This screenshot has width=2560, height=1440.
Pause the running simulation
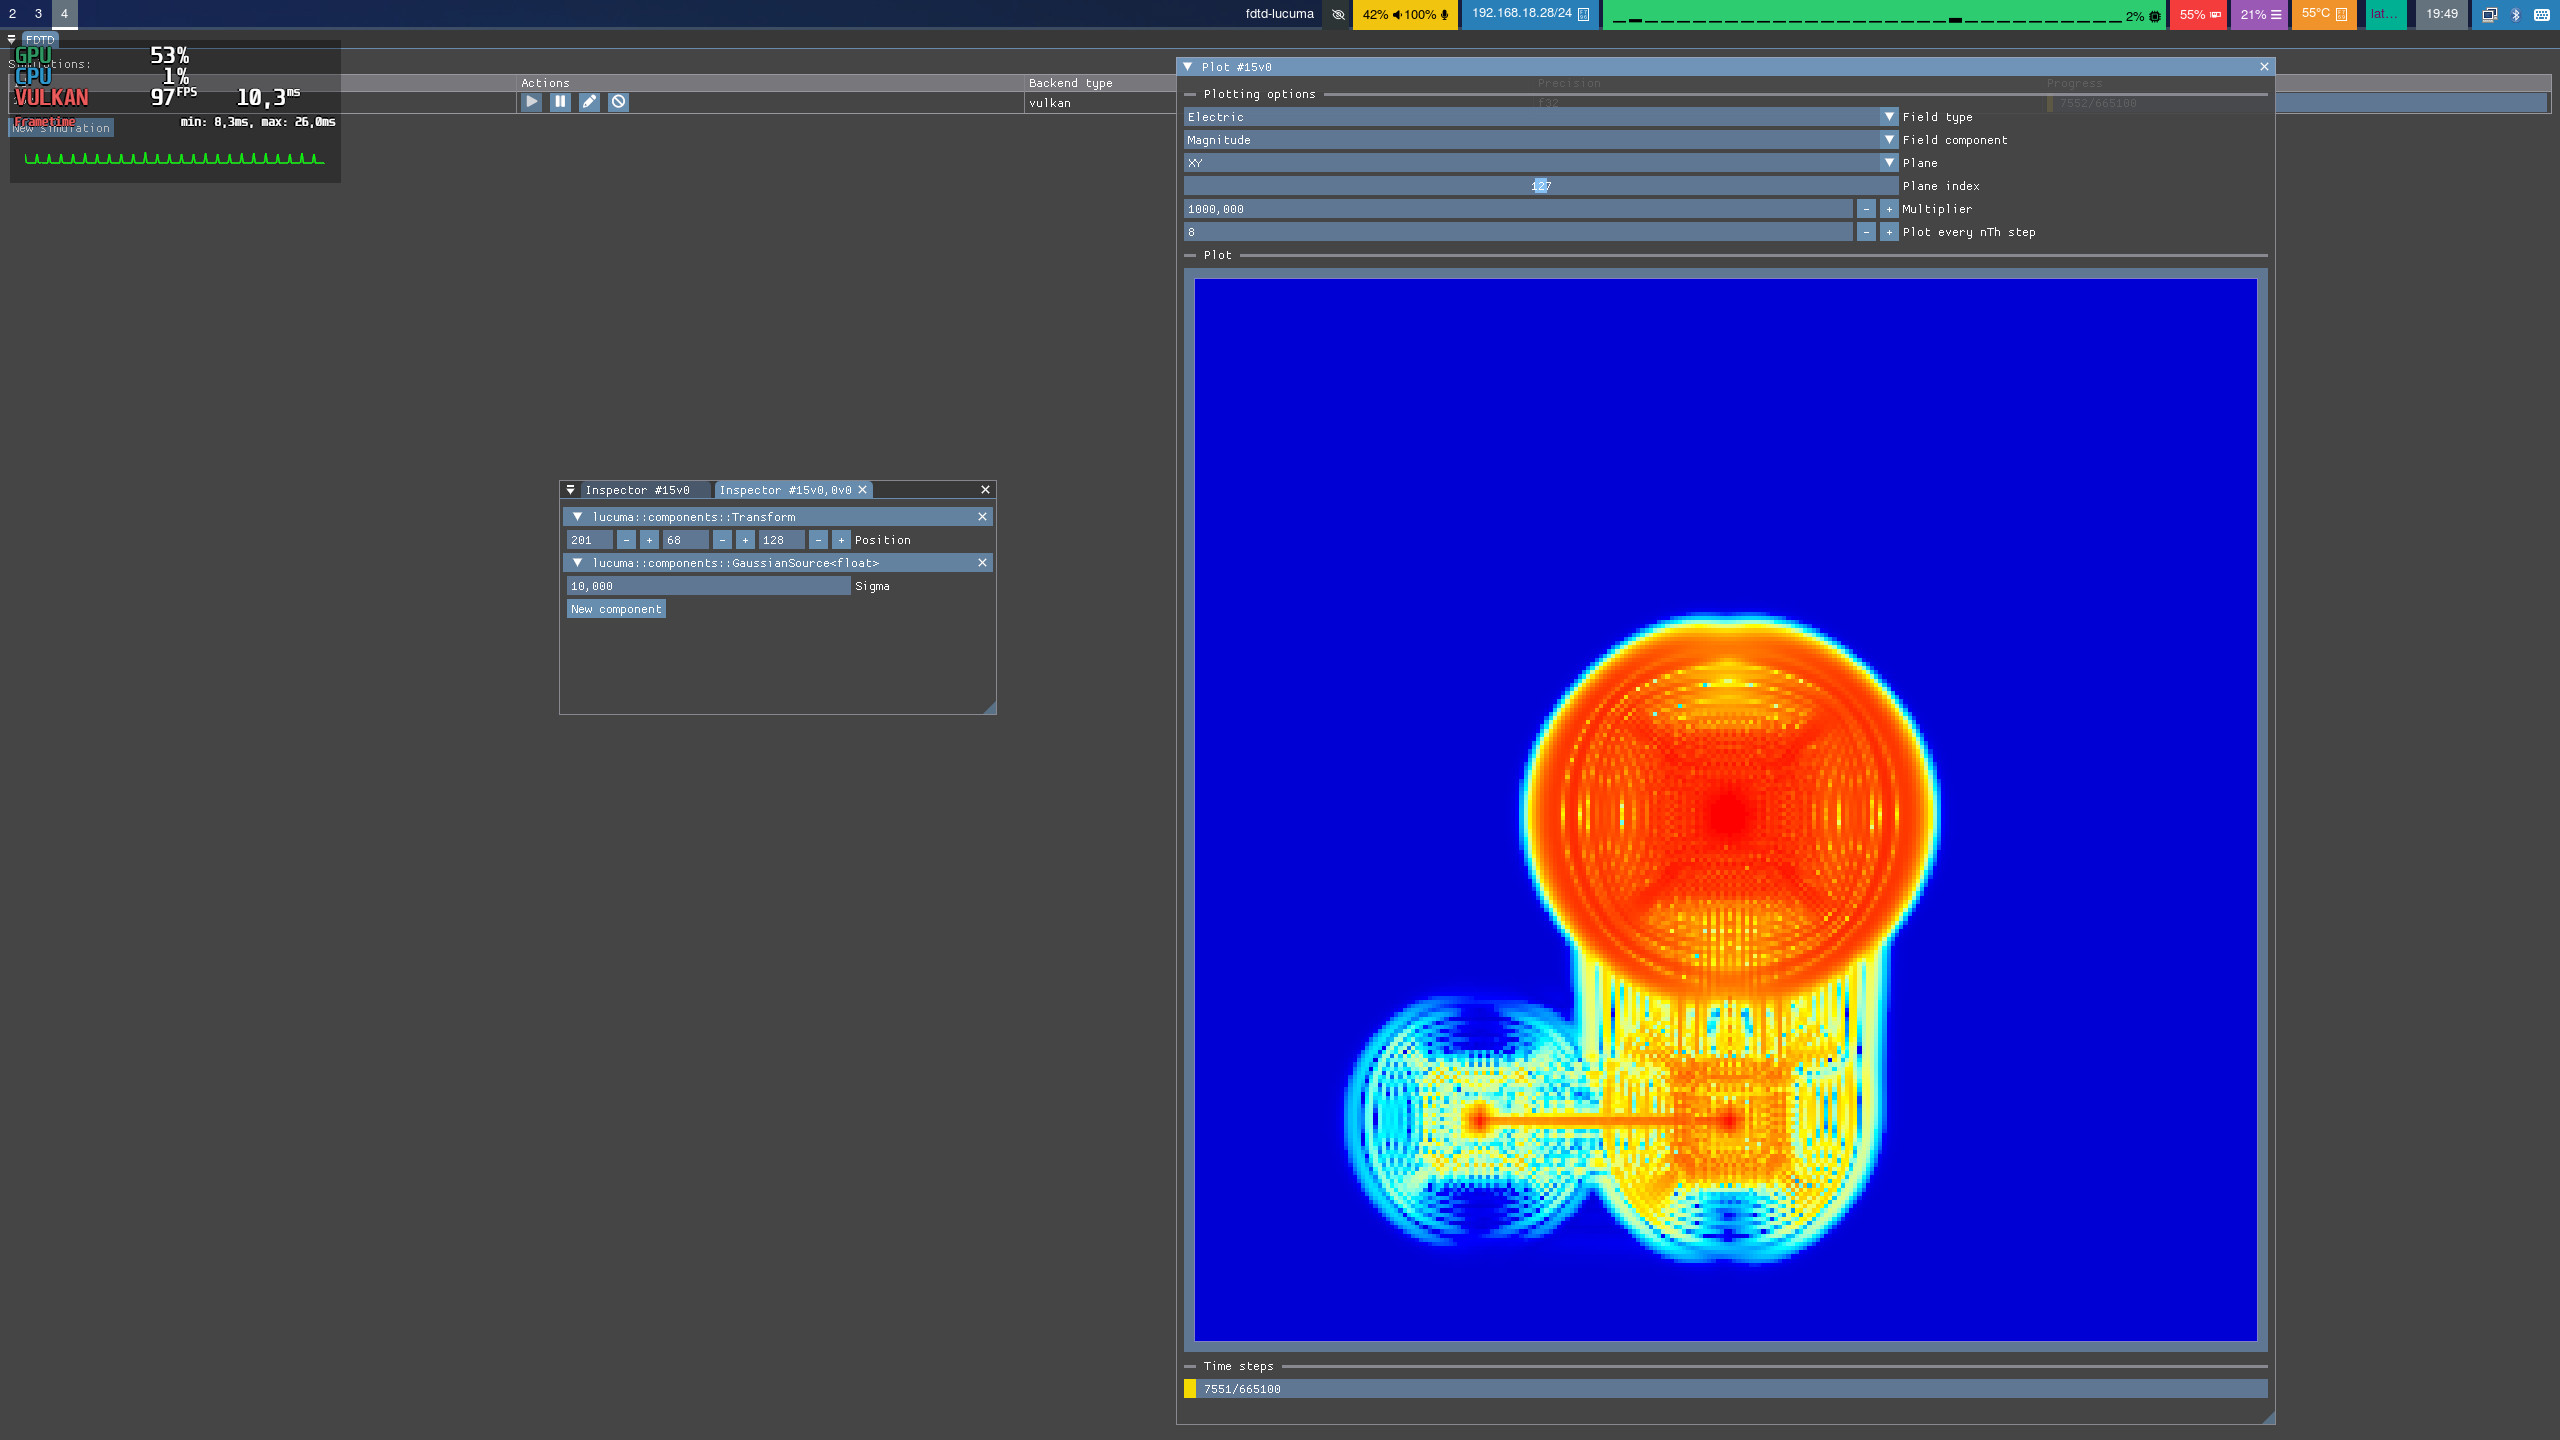[x=560, y=102]
